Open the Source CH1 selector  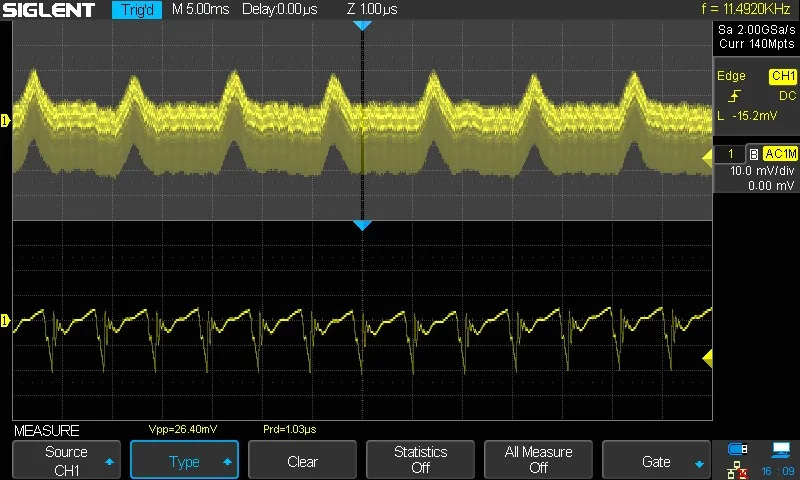pyautogui.click(x=66, y=460)
